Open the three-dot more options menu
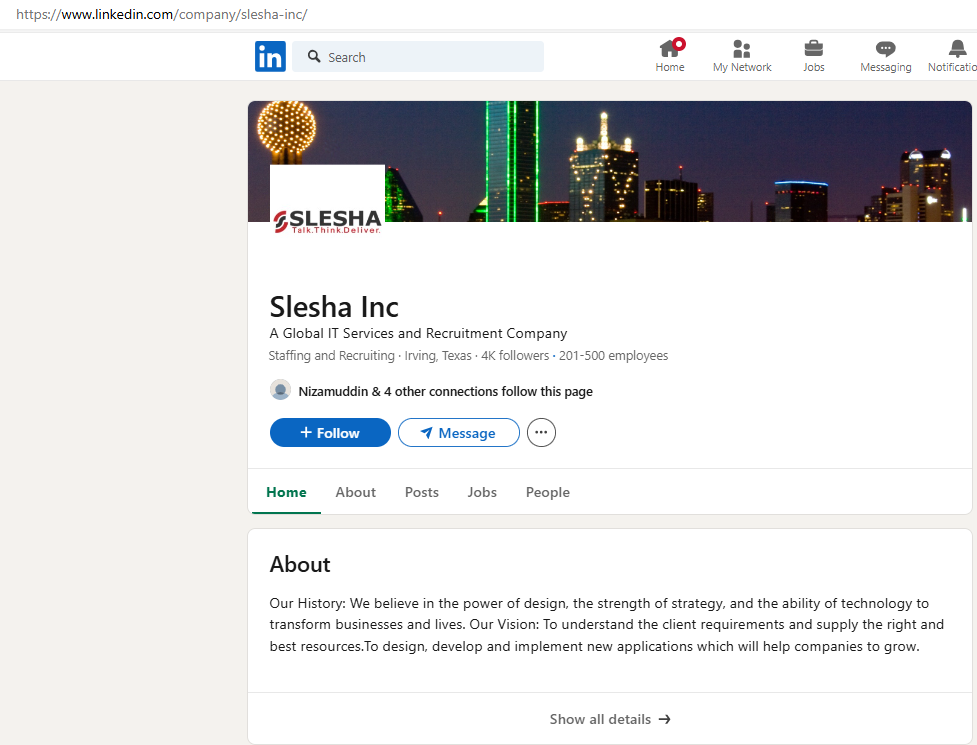This screenshot has height=745, width=977. tap(541, 433)
